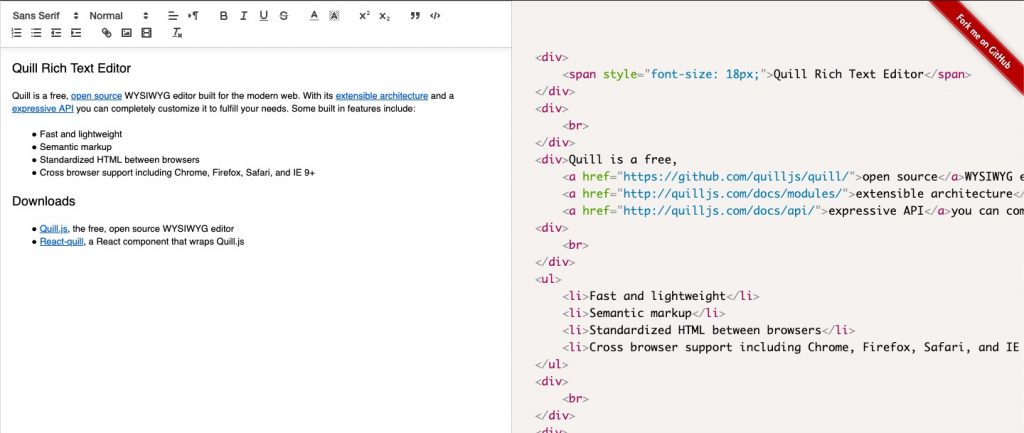This screenshot has height=433, width=1024.
Task: Apply subscript formatting
Action: tap(385, 16)
